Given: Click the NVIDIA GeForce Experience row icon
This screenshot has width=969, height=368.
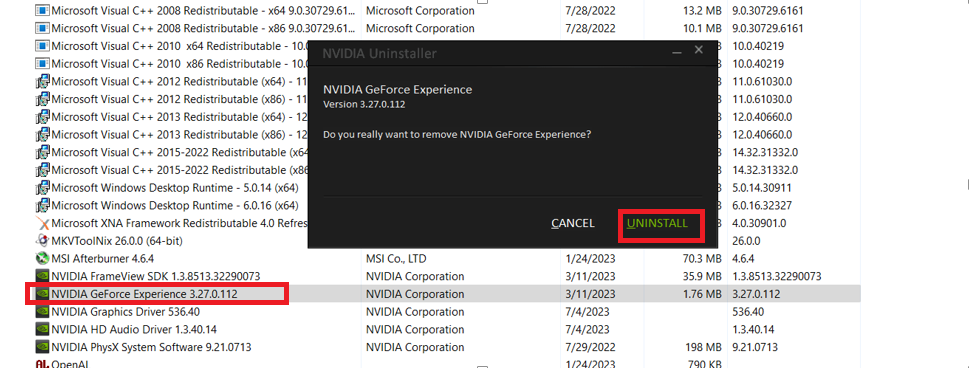Looking at the screenshot, I should coord(43,294).
